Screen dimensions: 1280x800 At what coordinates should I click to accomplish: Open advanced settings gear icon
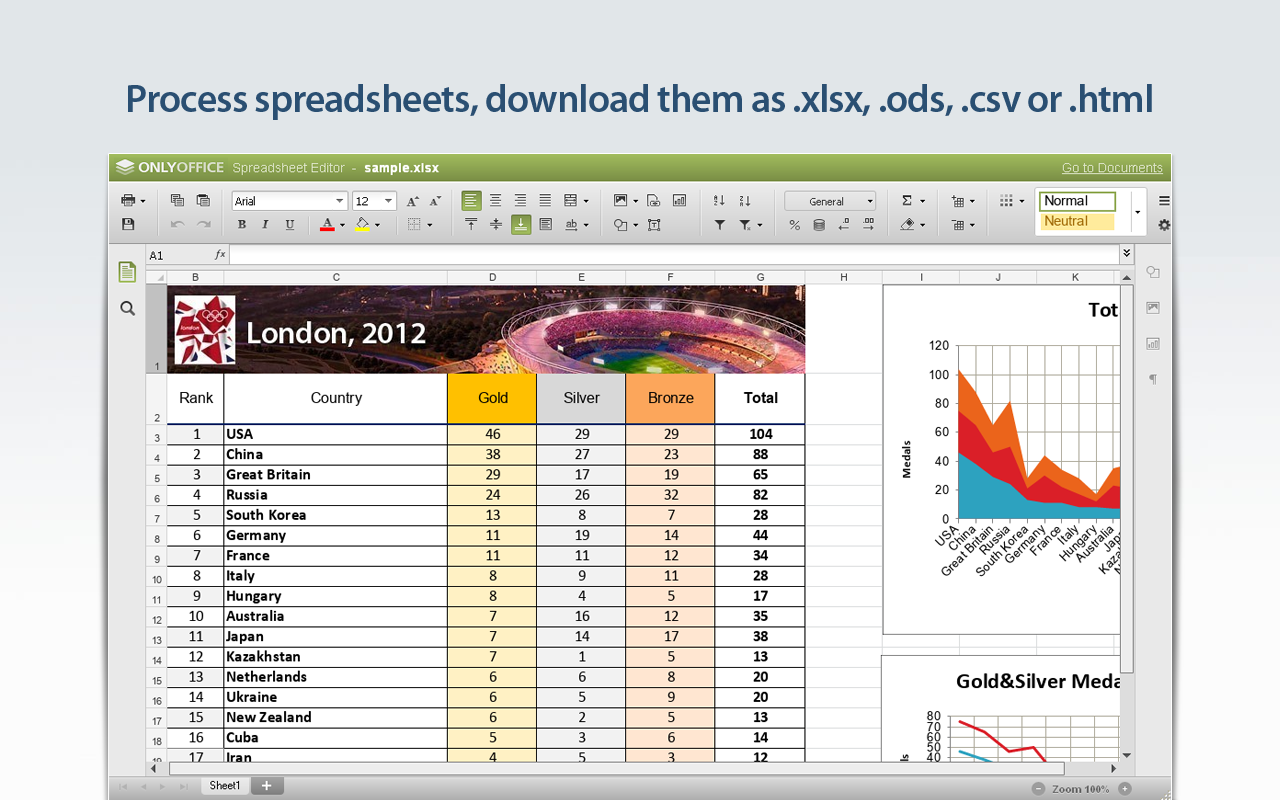tap(1164, 225)
